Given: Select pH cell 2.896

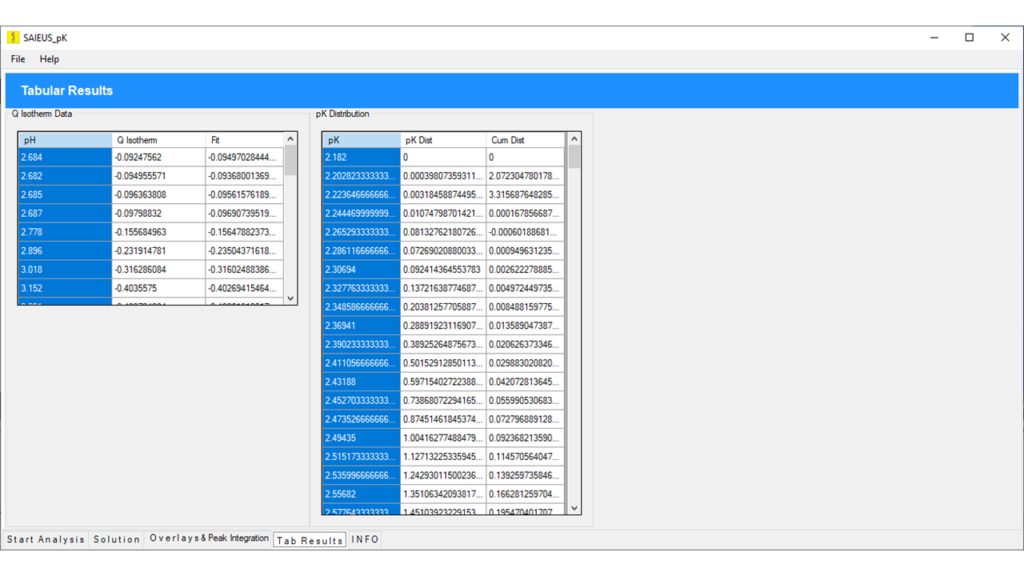Looking at the screenshot, I should pyautogui.click(x=65, y=251).
